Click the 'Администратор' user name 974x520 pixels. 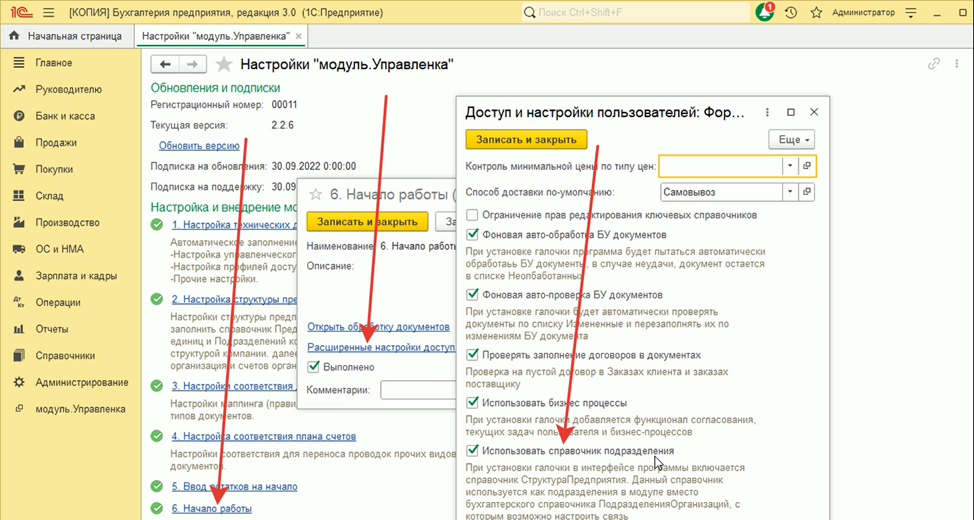(x=863, y=12)
